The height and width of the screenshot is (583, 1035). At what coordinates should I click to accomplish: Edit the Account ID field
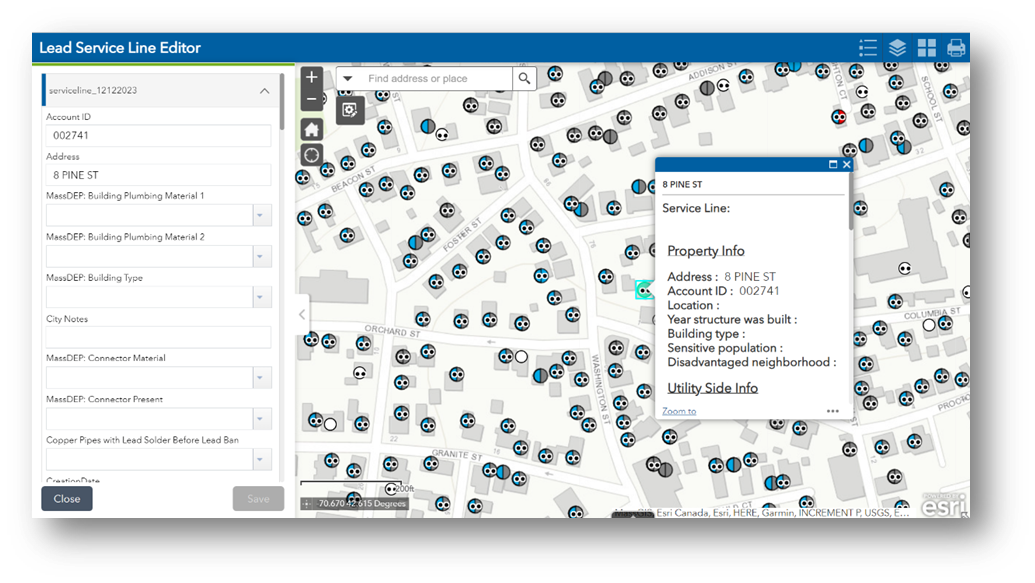(158, 135)
